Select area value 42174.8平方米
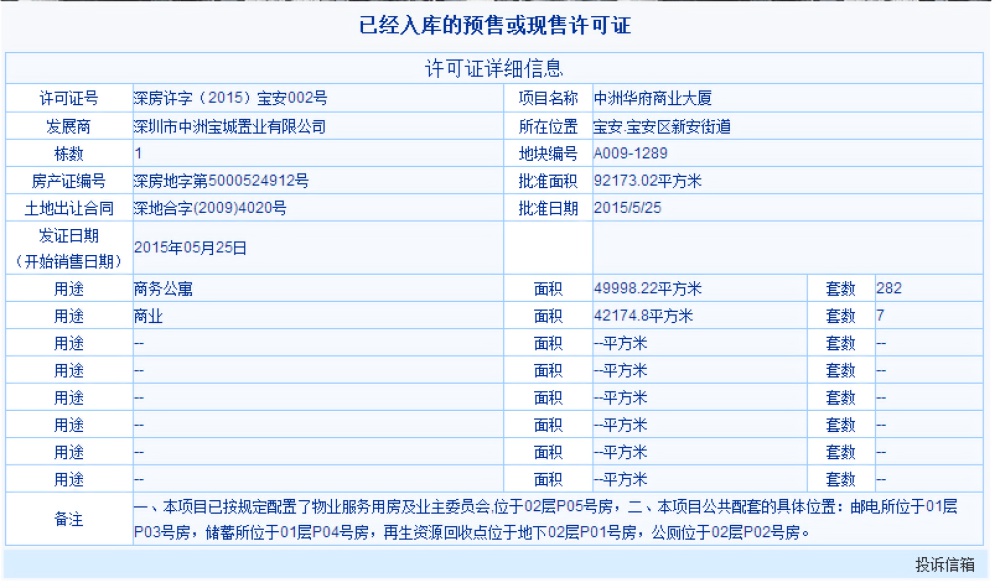 click(x=643, y=316)
